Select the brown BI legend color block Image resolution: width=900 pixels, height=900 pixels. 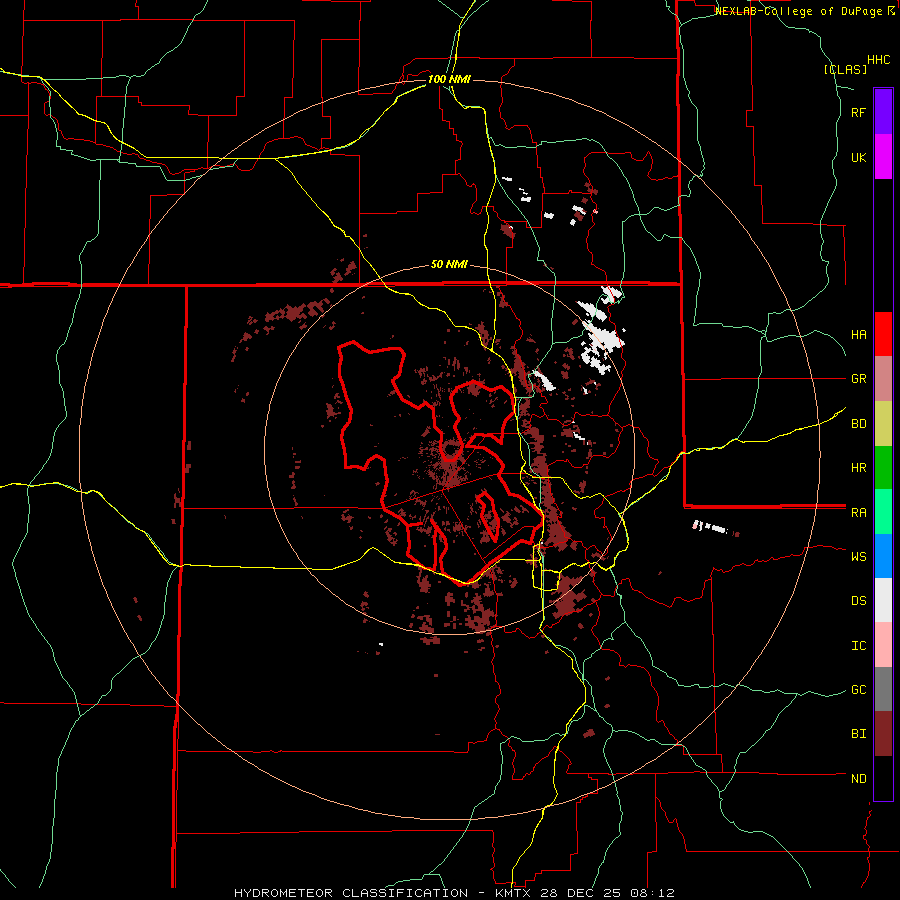coord(883,734)
